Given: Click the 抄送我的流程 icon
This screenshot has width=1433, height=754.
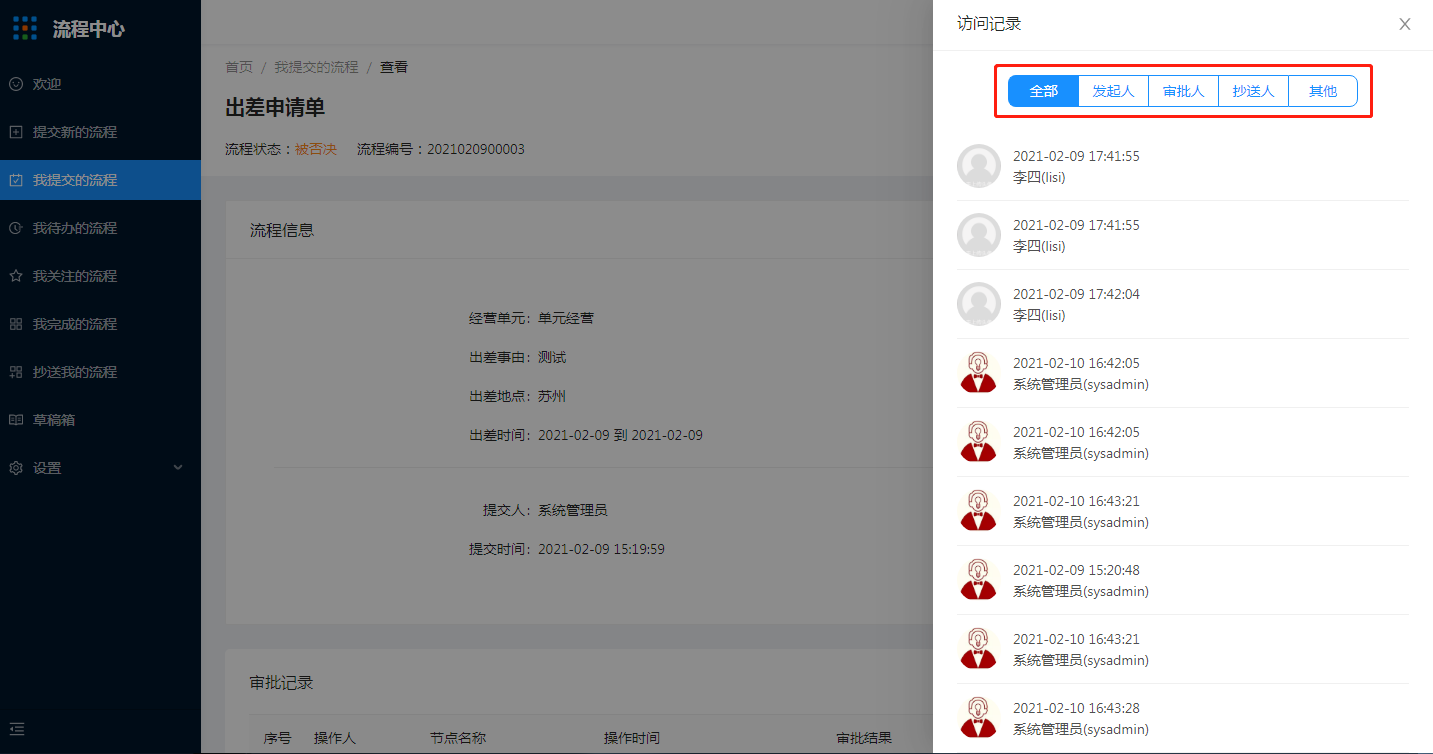Looking at the screenshot, I should [x=16, y=372].
